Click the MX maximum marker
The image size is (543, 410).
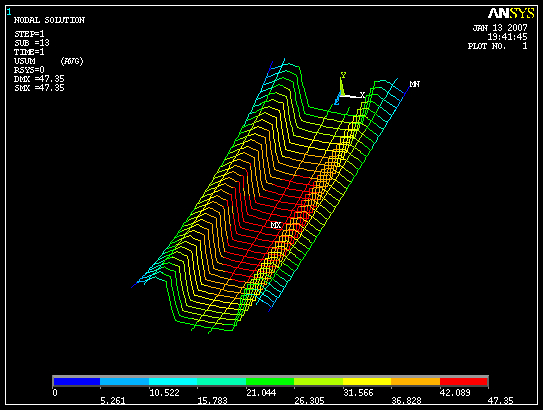(276, 225)
